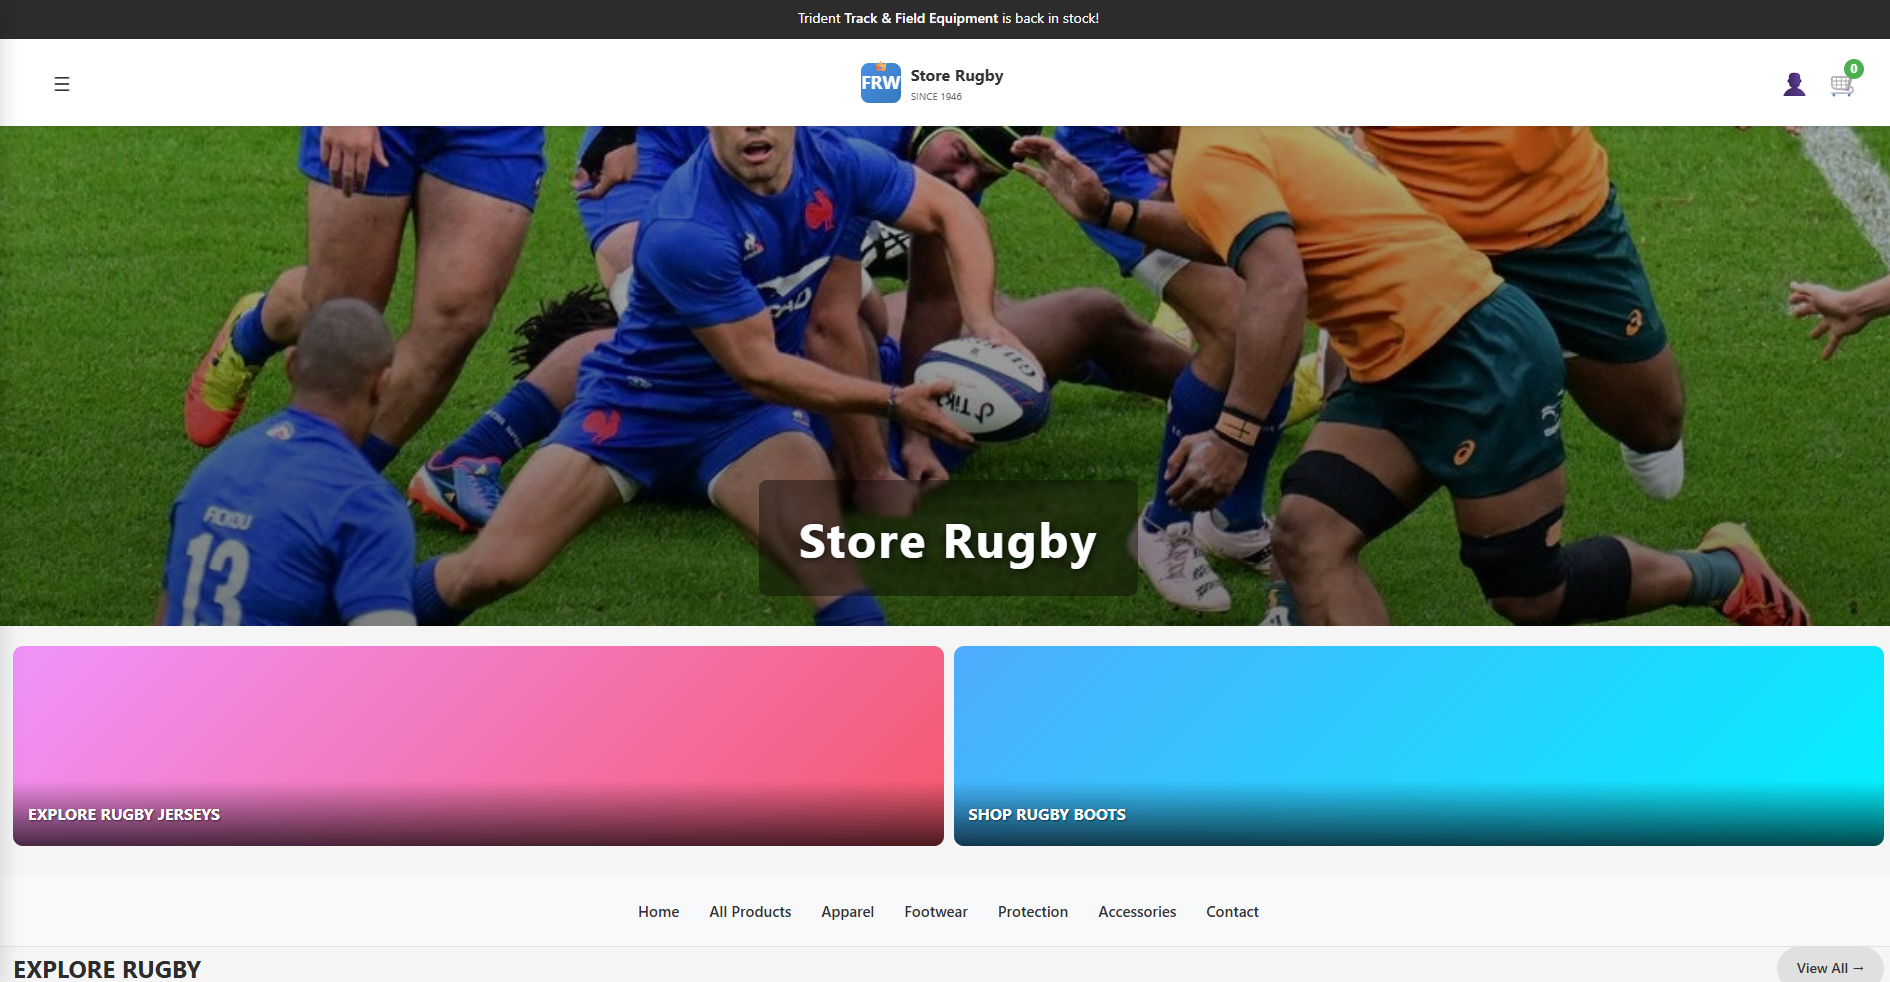Click the Store Rugby header text

tap(956, 75)
